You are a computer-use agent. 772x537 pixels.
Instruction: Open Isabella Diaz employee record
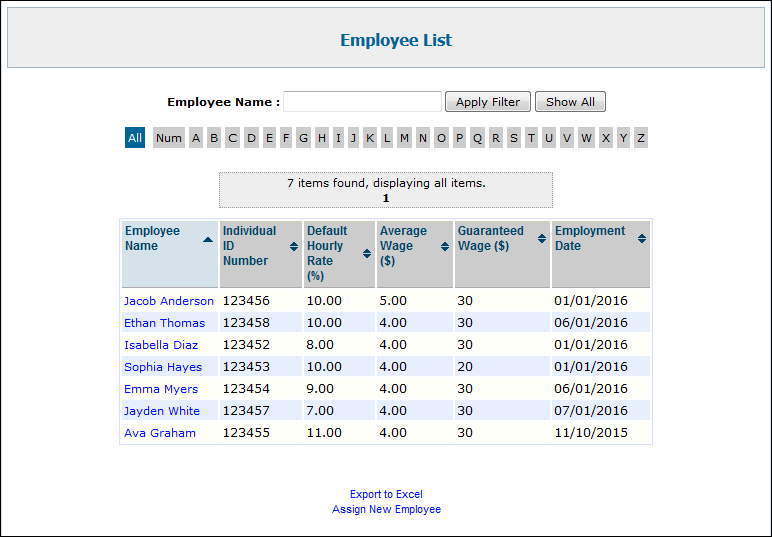161,345
